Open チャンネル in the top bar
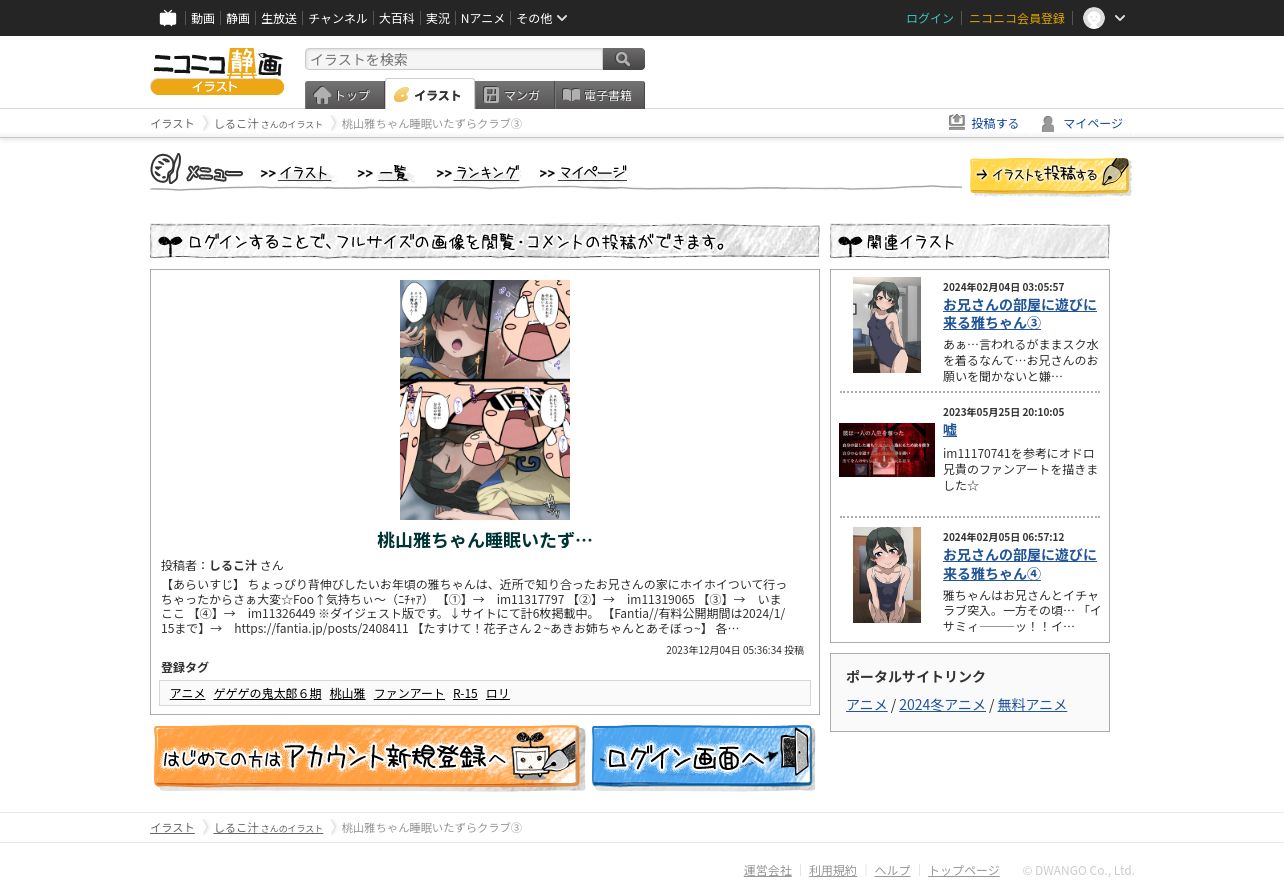This screenshot has width=1284, height=883. [338, 18]
